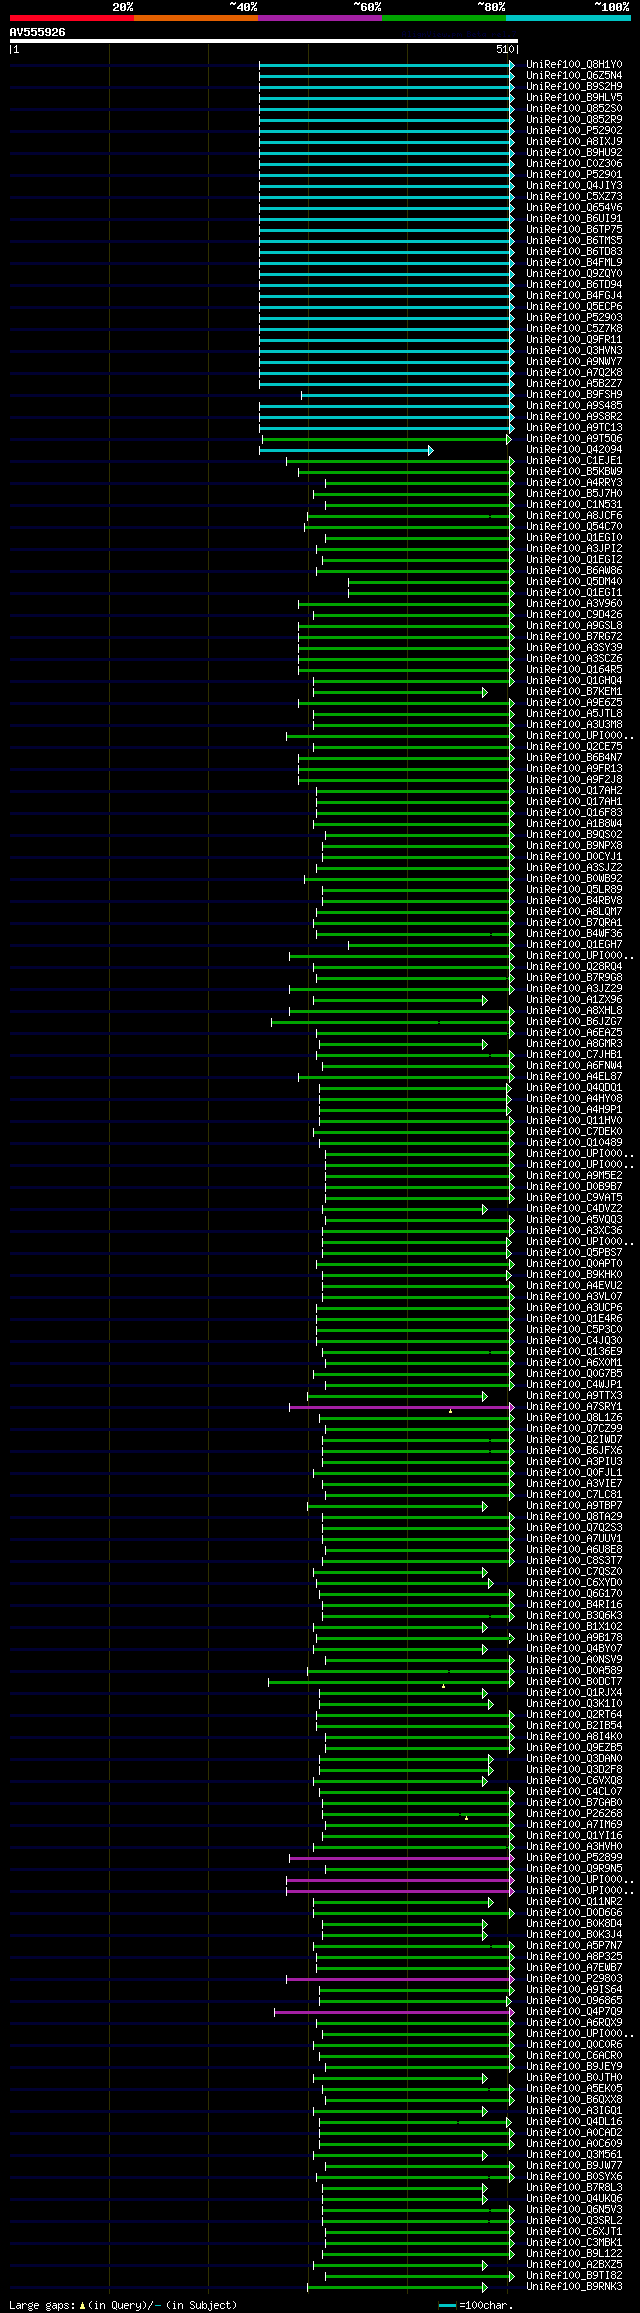
Task: Click the label UniRef100_Q6N5V3
Action: point(574,2210)
